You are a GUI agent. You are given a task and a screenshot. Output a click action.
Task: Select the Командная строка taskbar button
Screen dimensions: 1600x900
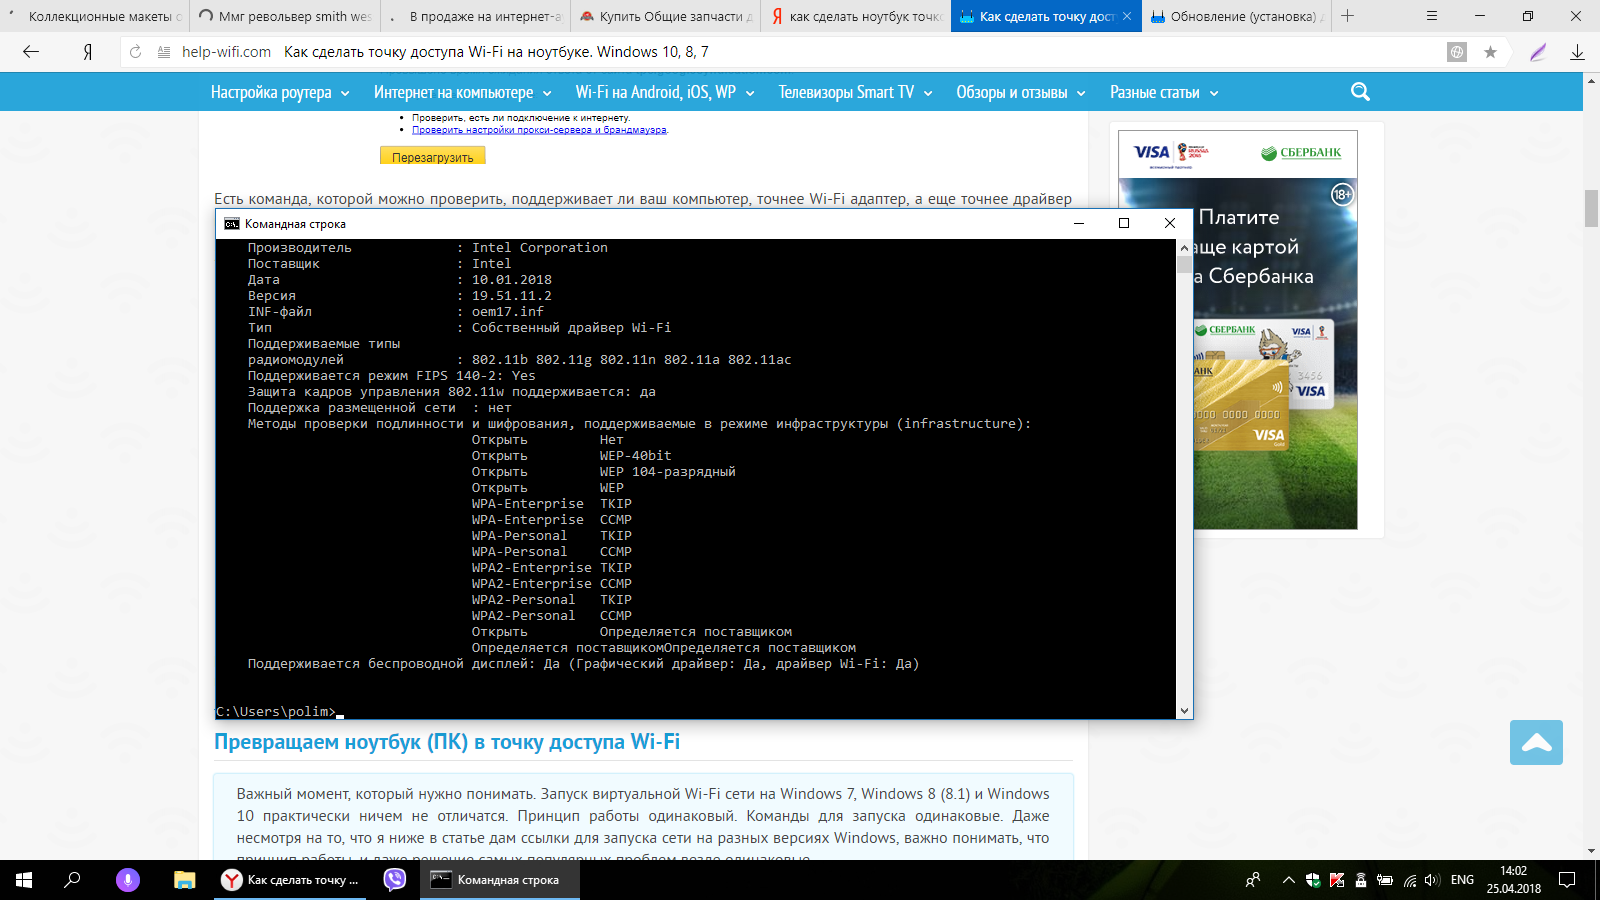point(500,880)
